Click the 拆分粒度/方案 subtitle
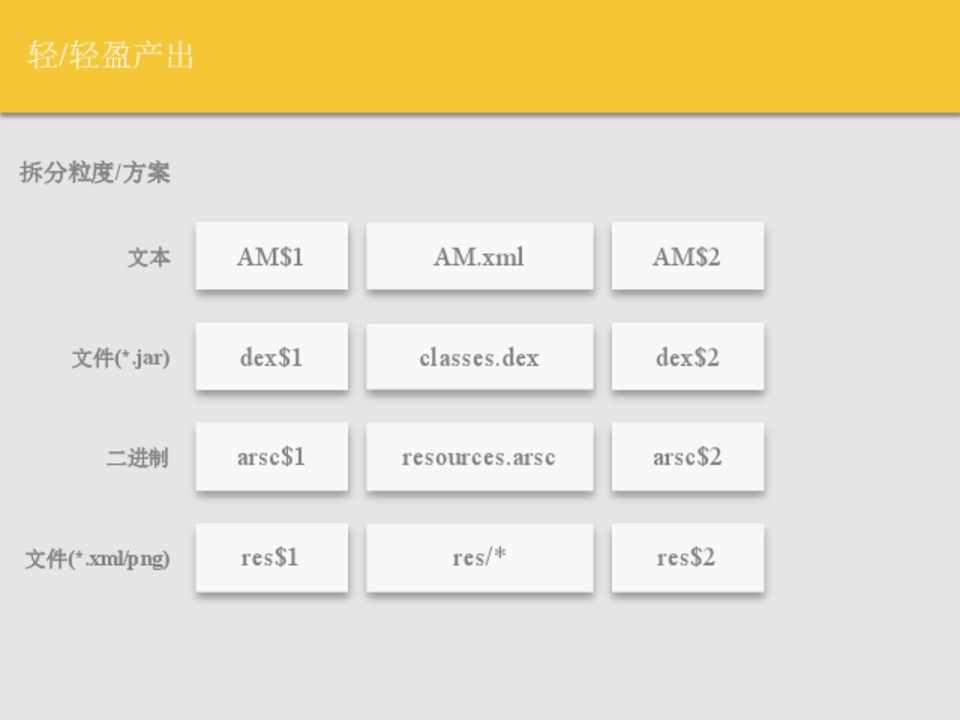The width and height of the screenshot is (960, 720). (95, 173)
